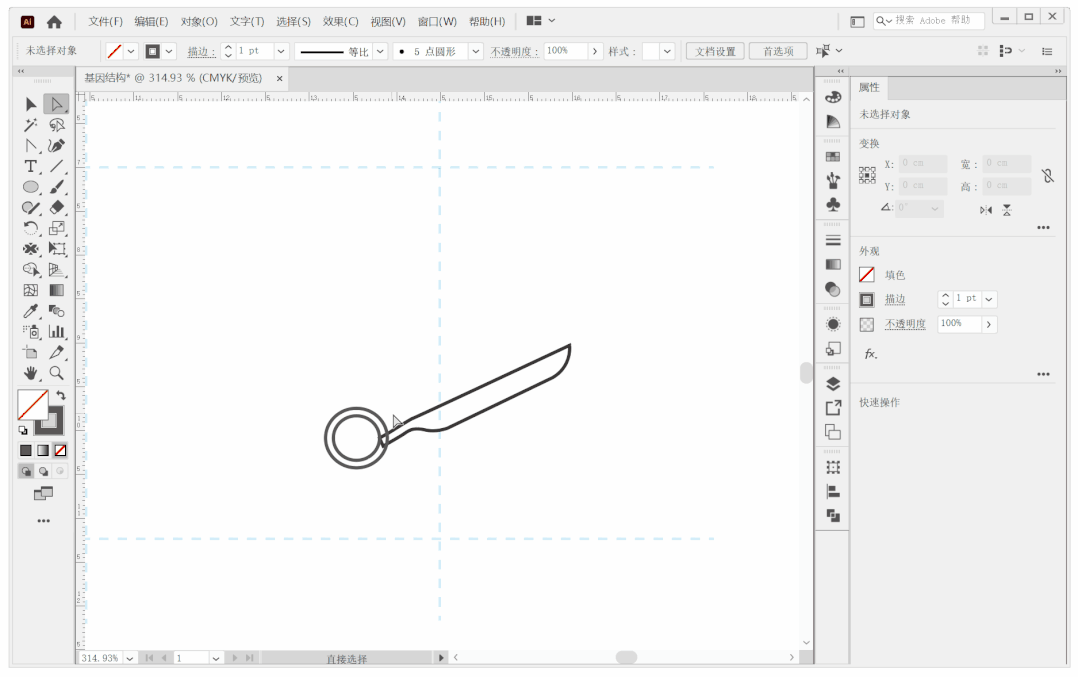Image resolution: width=1078 pixels, height=677 pixels.
Task: Click the 文档设置 button
Action: click(x=715, y=52)
